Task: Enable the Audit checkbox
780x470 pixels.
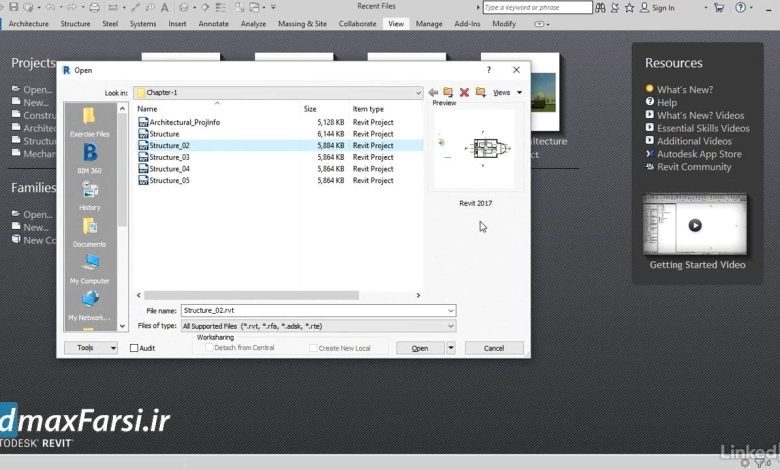Action: pos(135,348)
